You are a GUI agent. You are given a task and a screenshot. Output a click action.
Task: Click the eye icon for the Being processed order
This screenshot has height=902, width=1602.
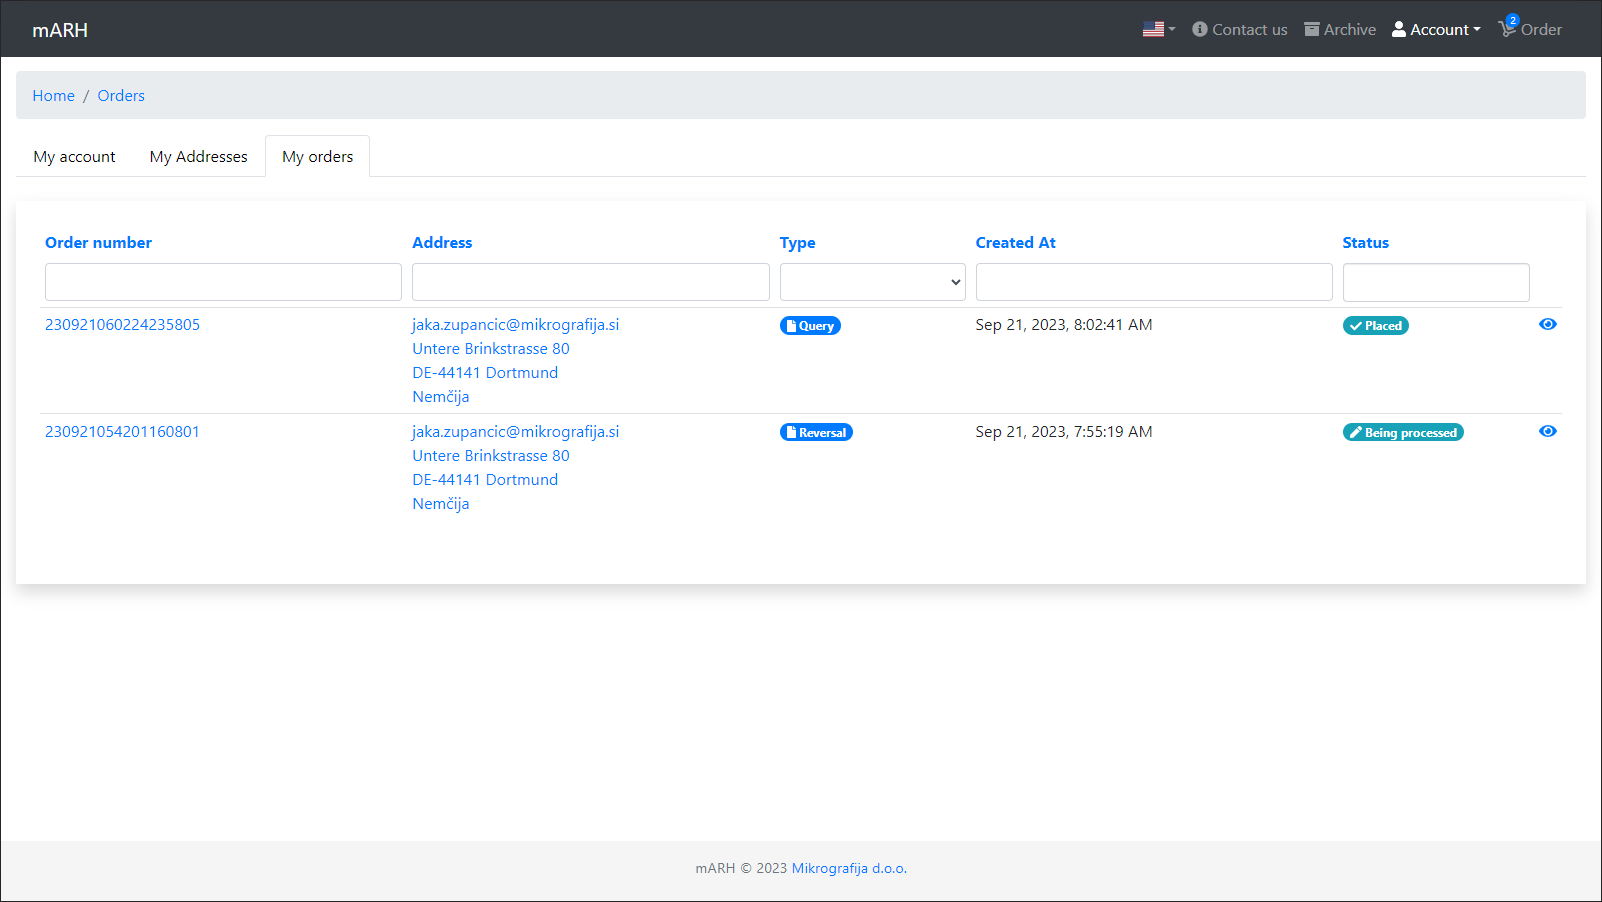click(1547, 431)
